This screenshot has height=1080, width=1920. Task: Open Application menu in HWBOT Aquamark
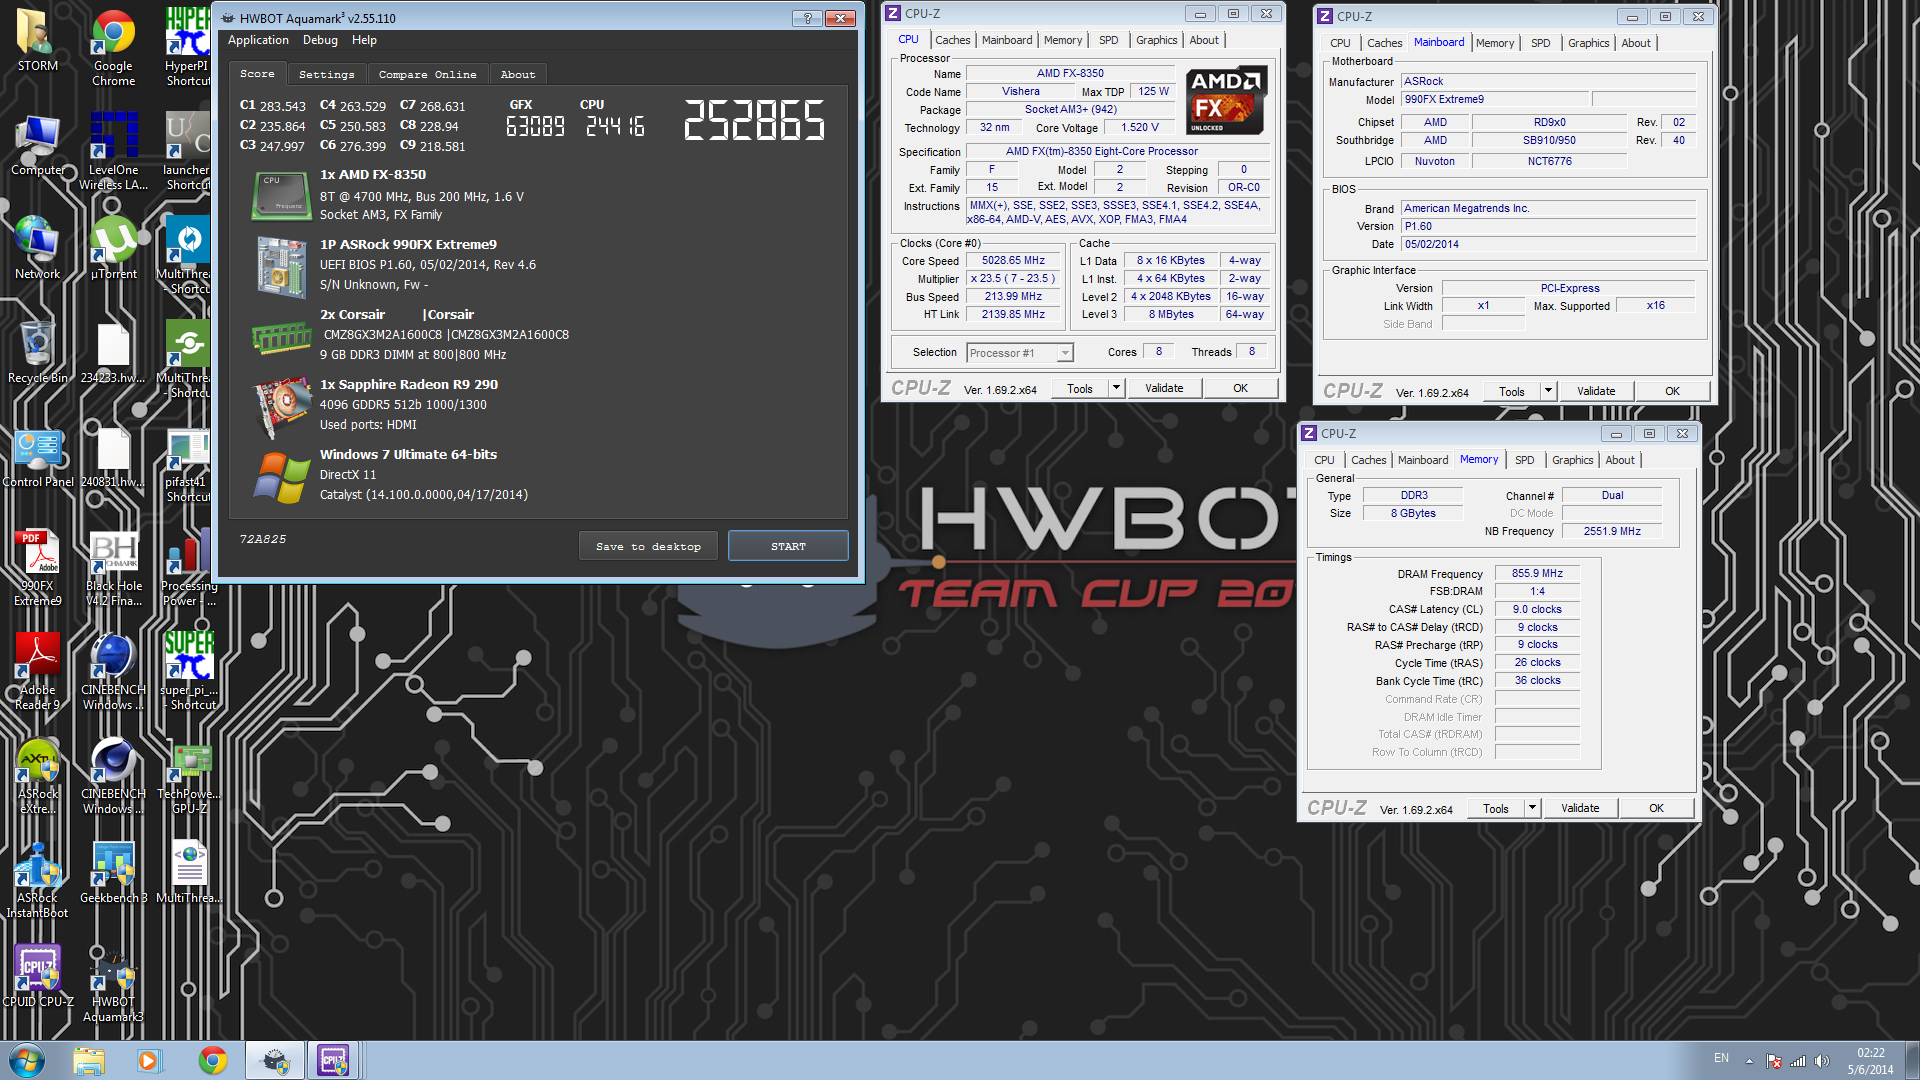pos(258,40)
